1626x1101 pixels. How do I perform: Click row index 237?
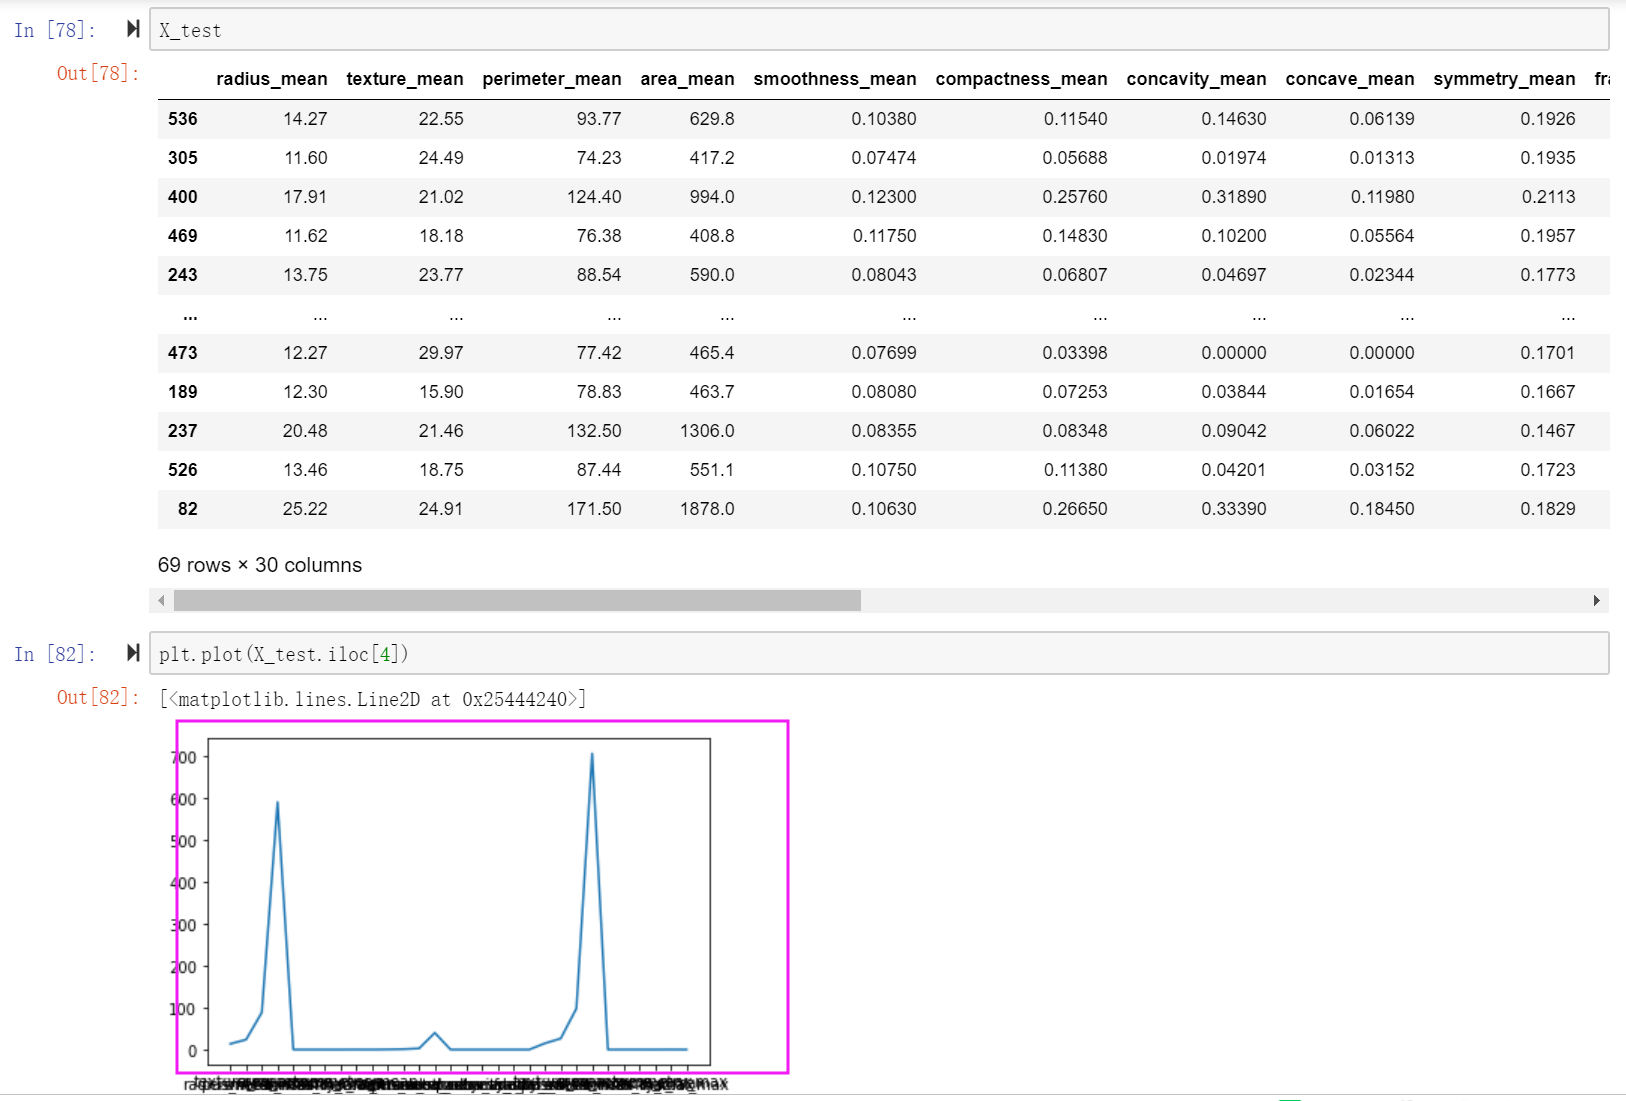click(183, 431)
